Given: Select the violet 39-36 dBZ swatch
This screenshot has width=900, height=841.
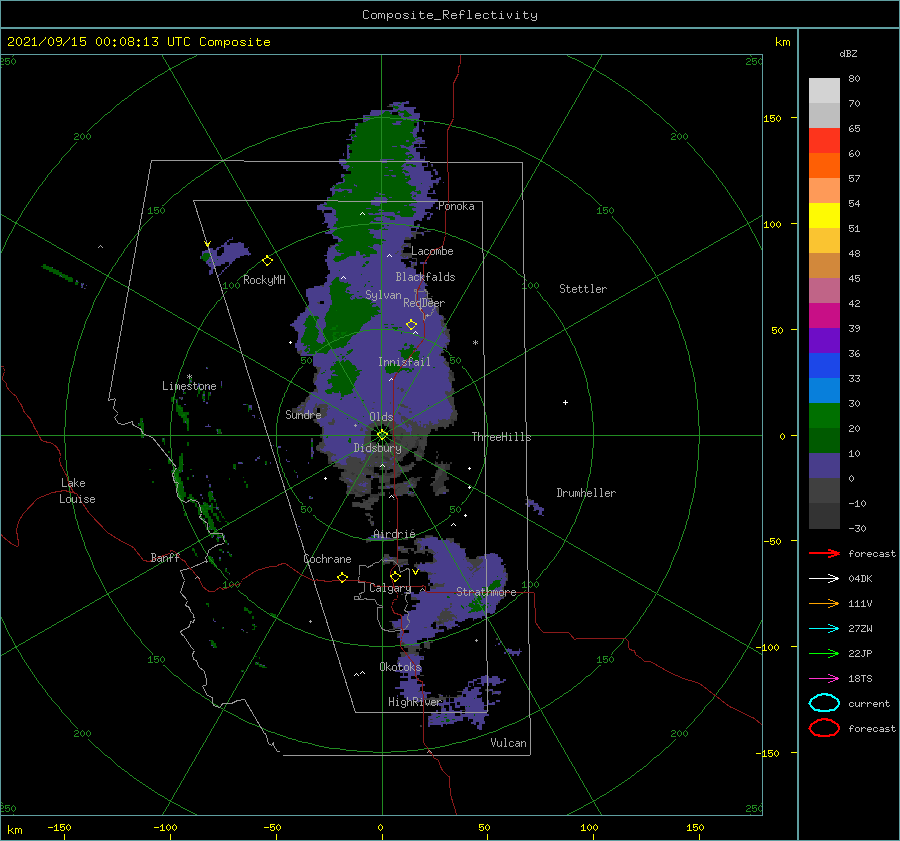Looking at the screenshot, I should coord(824,340).
